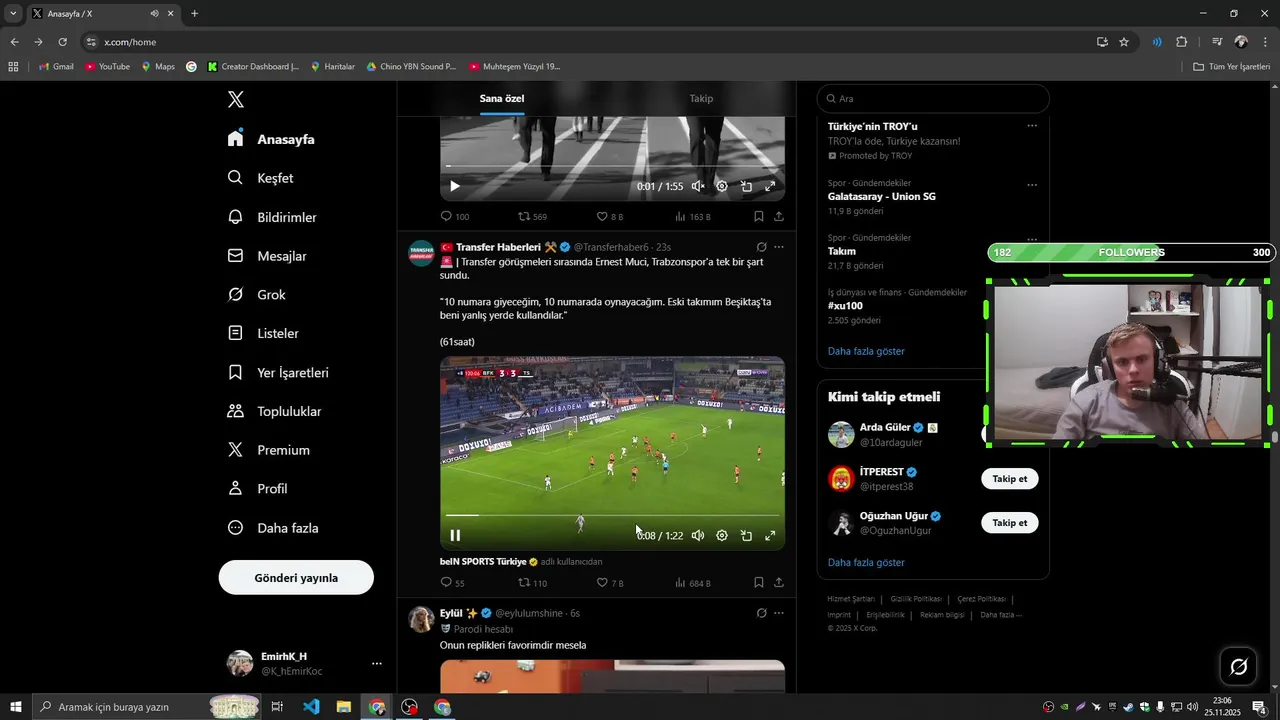Open Visual Studio Code from taskbar
1280x720 pixels.
(311, 707)
